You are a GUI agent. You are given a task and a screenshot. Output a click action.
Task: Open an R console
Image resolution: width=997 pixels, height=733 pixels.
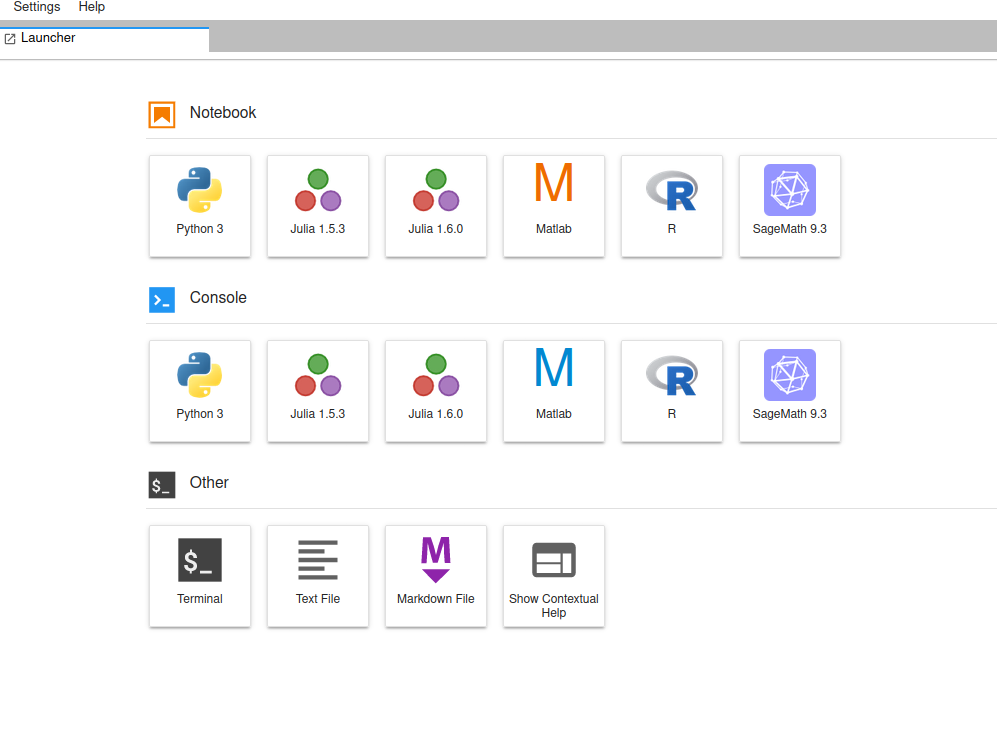pyautogui.click(x=671, y=391)
